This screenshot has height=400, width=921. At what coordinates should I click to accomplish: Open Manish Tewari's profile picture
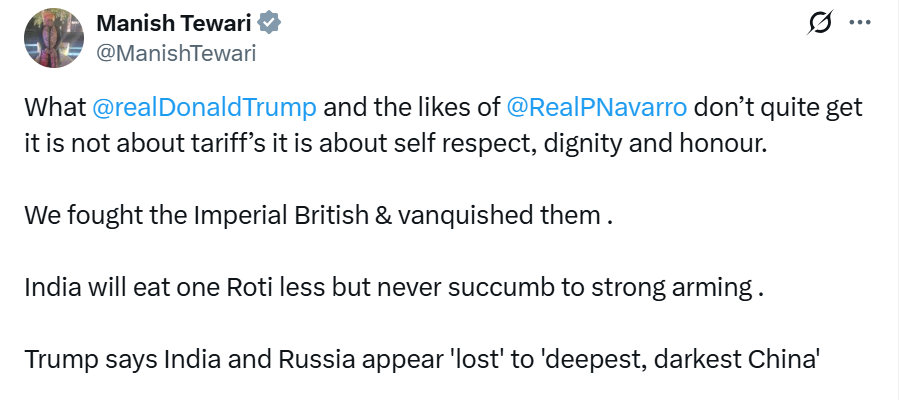[53, 38]
